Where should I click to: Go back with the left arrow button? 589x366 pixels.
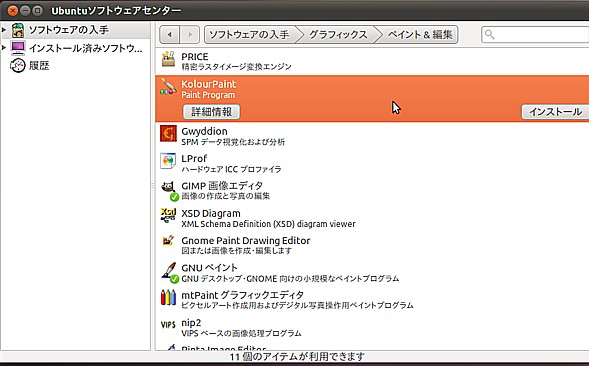point(170,35)
